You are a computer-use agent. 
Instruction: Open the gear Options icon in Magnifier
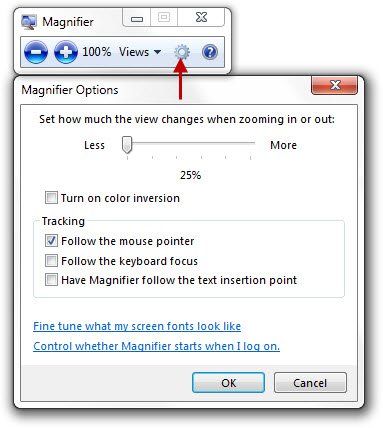pyautogui.click(x=182, y=52)
